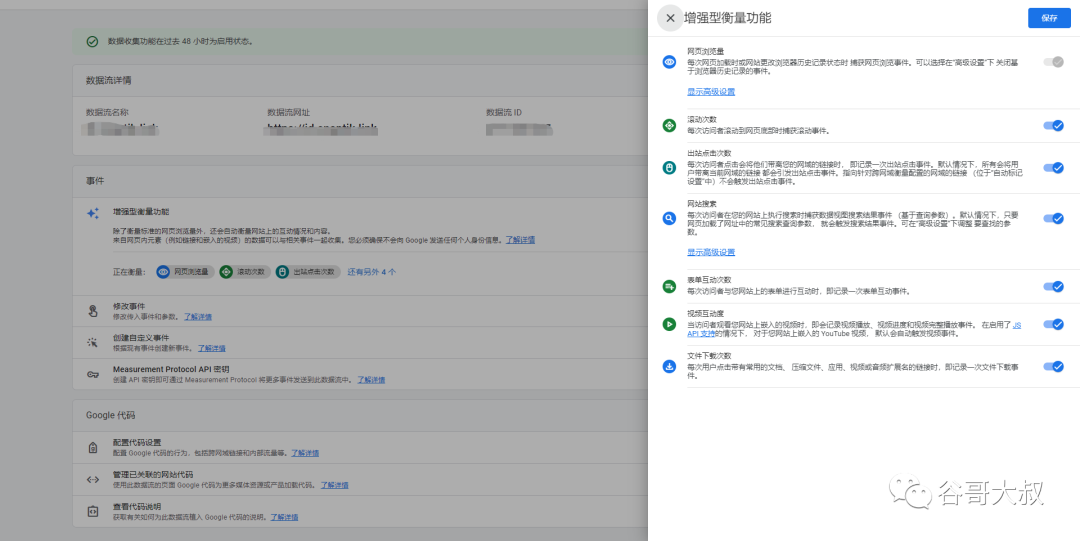The image size is (1080, 541).
Task: Turn off the 滚动次数 switch
Action: pyautogui.click(x=1053, y=125)
